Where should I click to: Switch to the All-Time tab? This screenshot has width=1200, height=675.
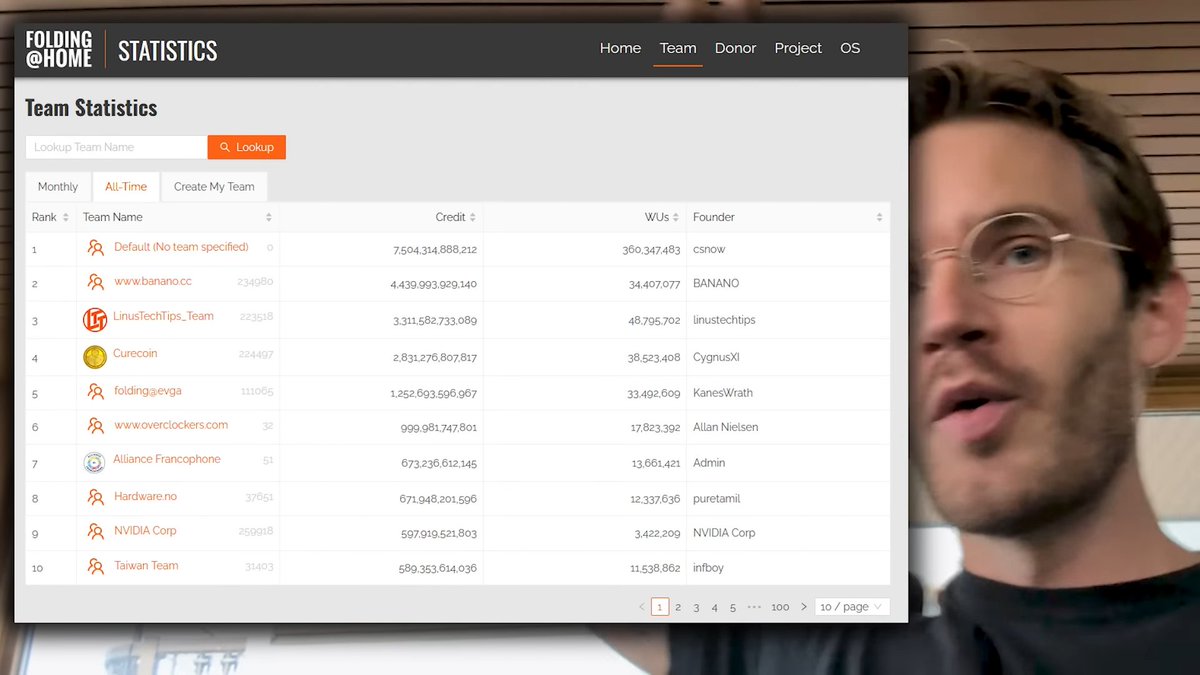click(126, 187)
